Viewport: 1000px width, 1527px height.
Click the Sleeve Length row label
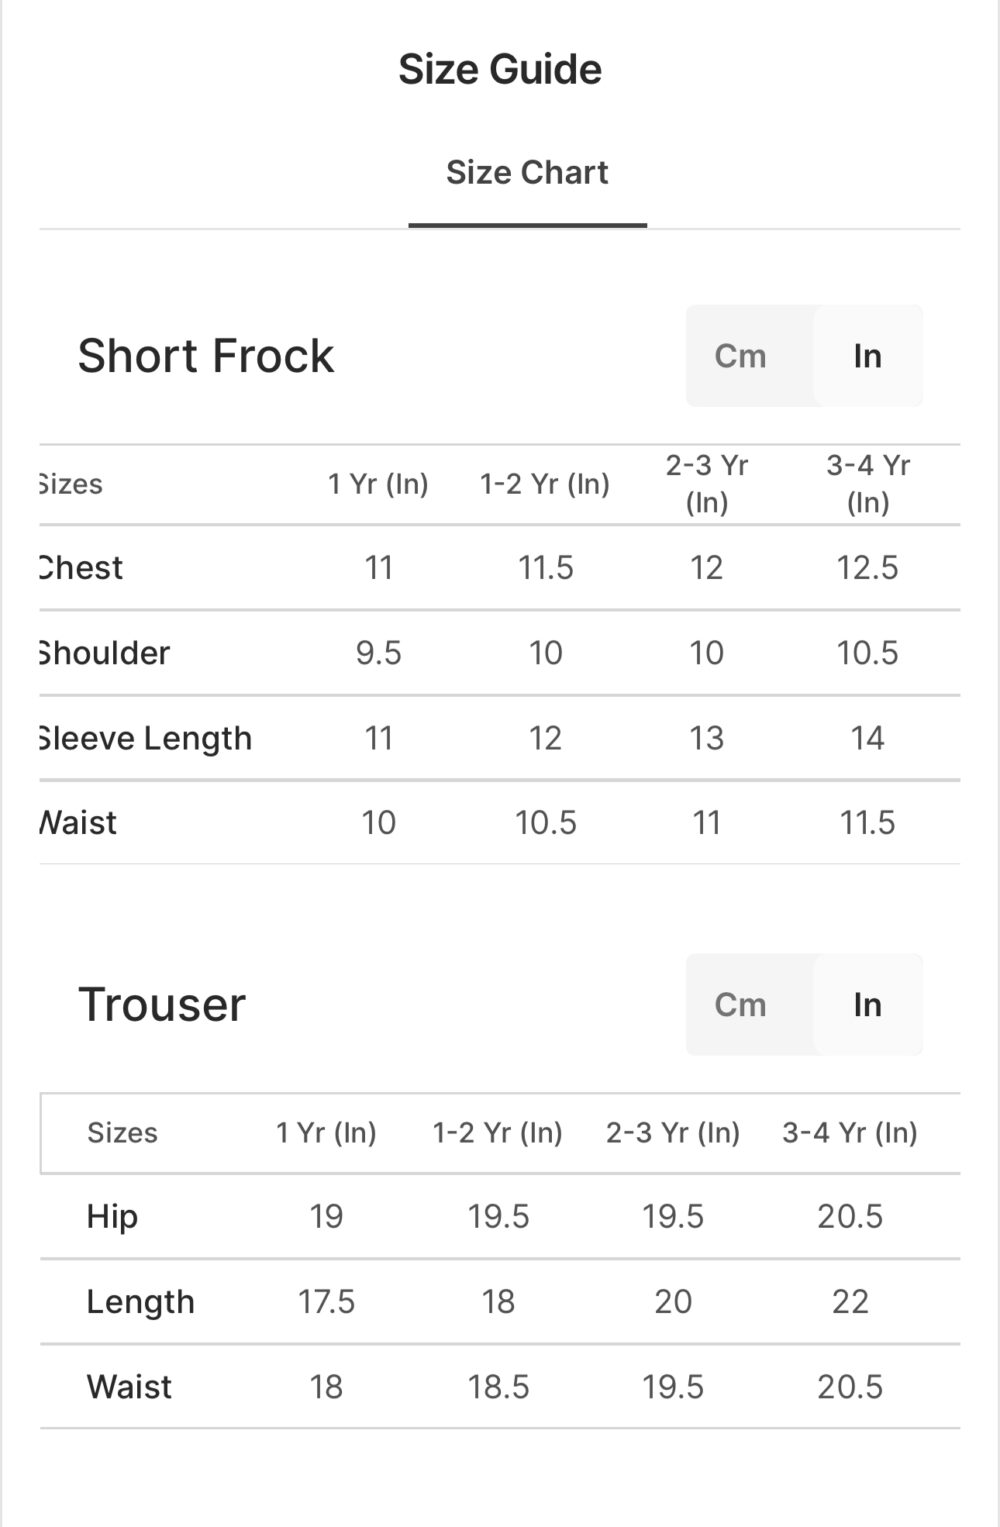[x=146, y=738]
